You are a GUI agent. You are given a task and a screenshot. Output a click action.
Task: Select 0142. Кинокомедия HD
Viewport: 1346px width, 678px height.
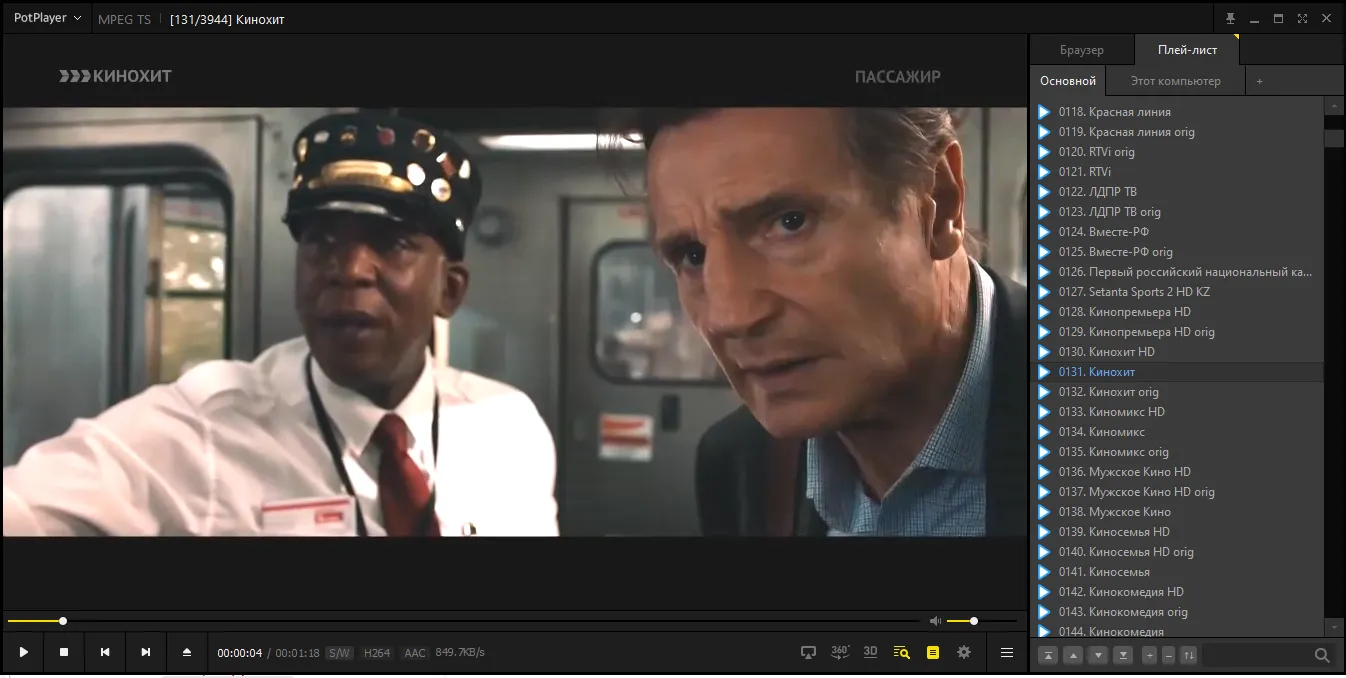click(x=1177, y=592)
